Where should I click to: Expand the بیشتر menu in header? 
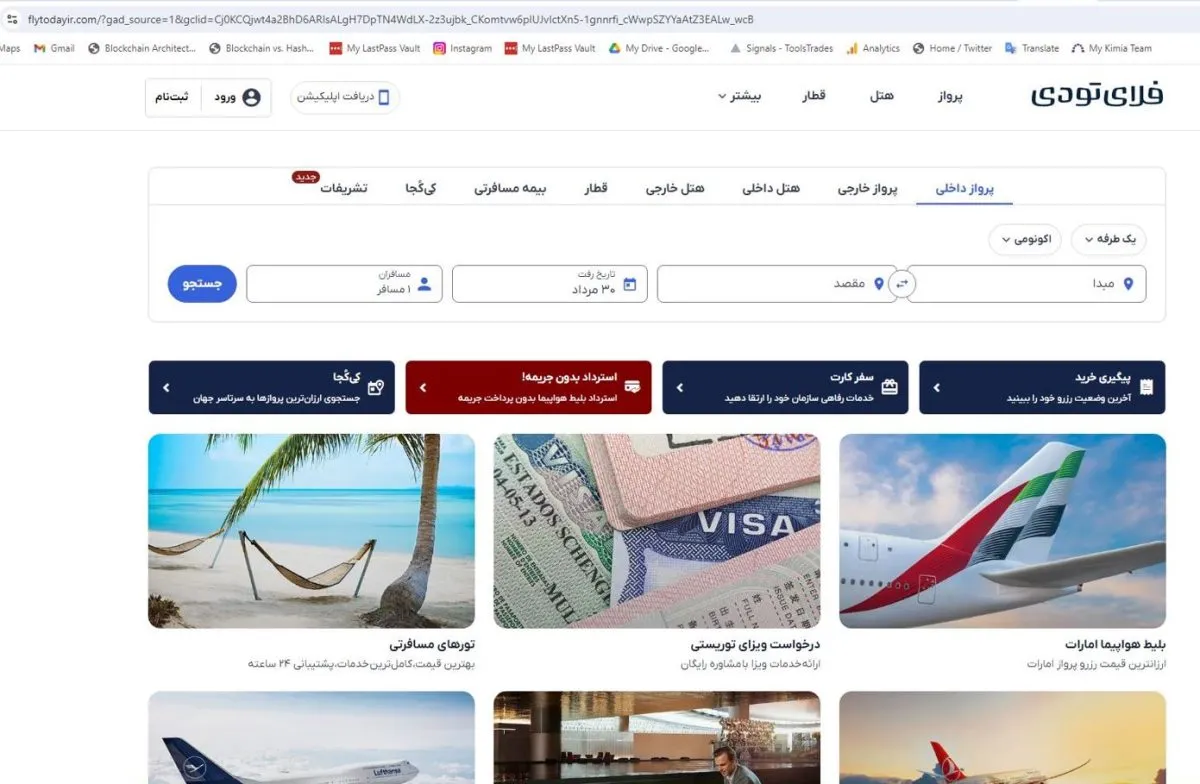click(739, 97)
